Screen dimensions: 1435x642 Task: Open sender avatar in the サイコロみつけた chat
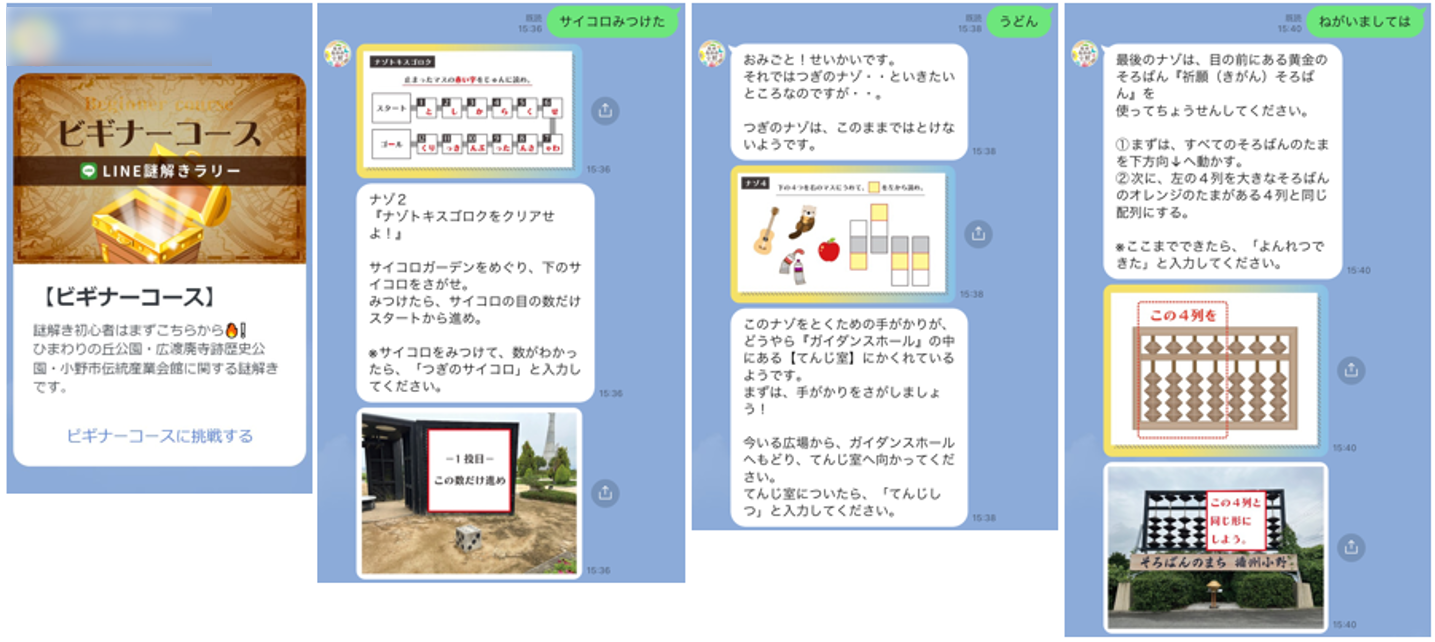(x=337, y=56)
